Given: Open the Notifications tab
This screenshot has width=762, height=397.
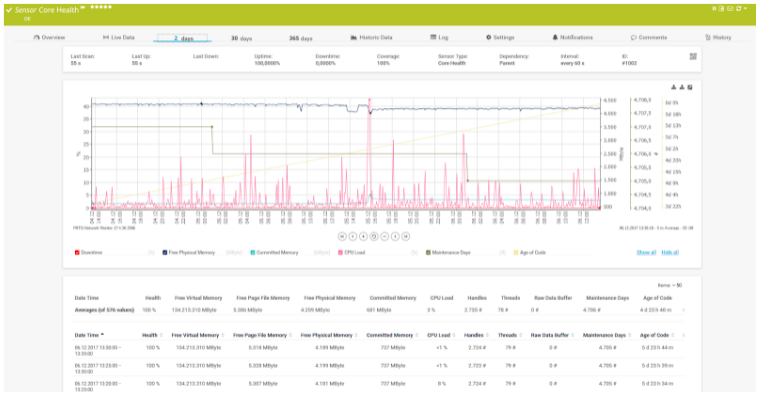Looking at the screenshot, I should point(572,37).
